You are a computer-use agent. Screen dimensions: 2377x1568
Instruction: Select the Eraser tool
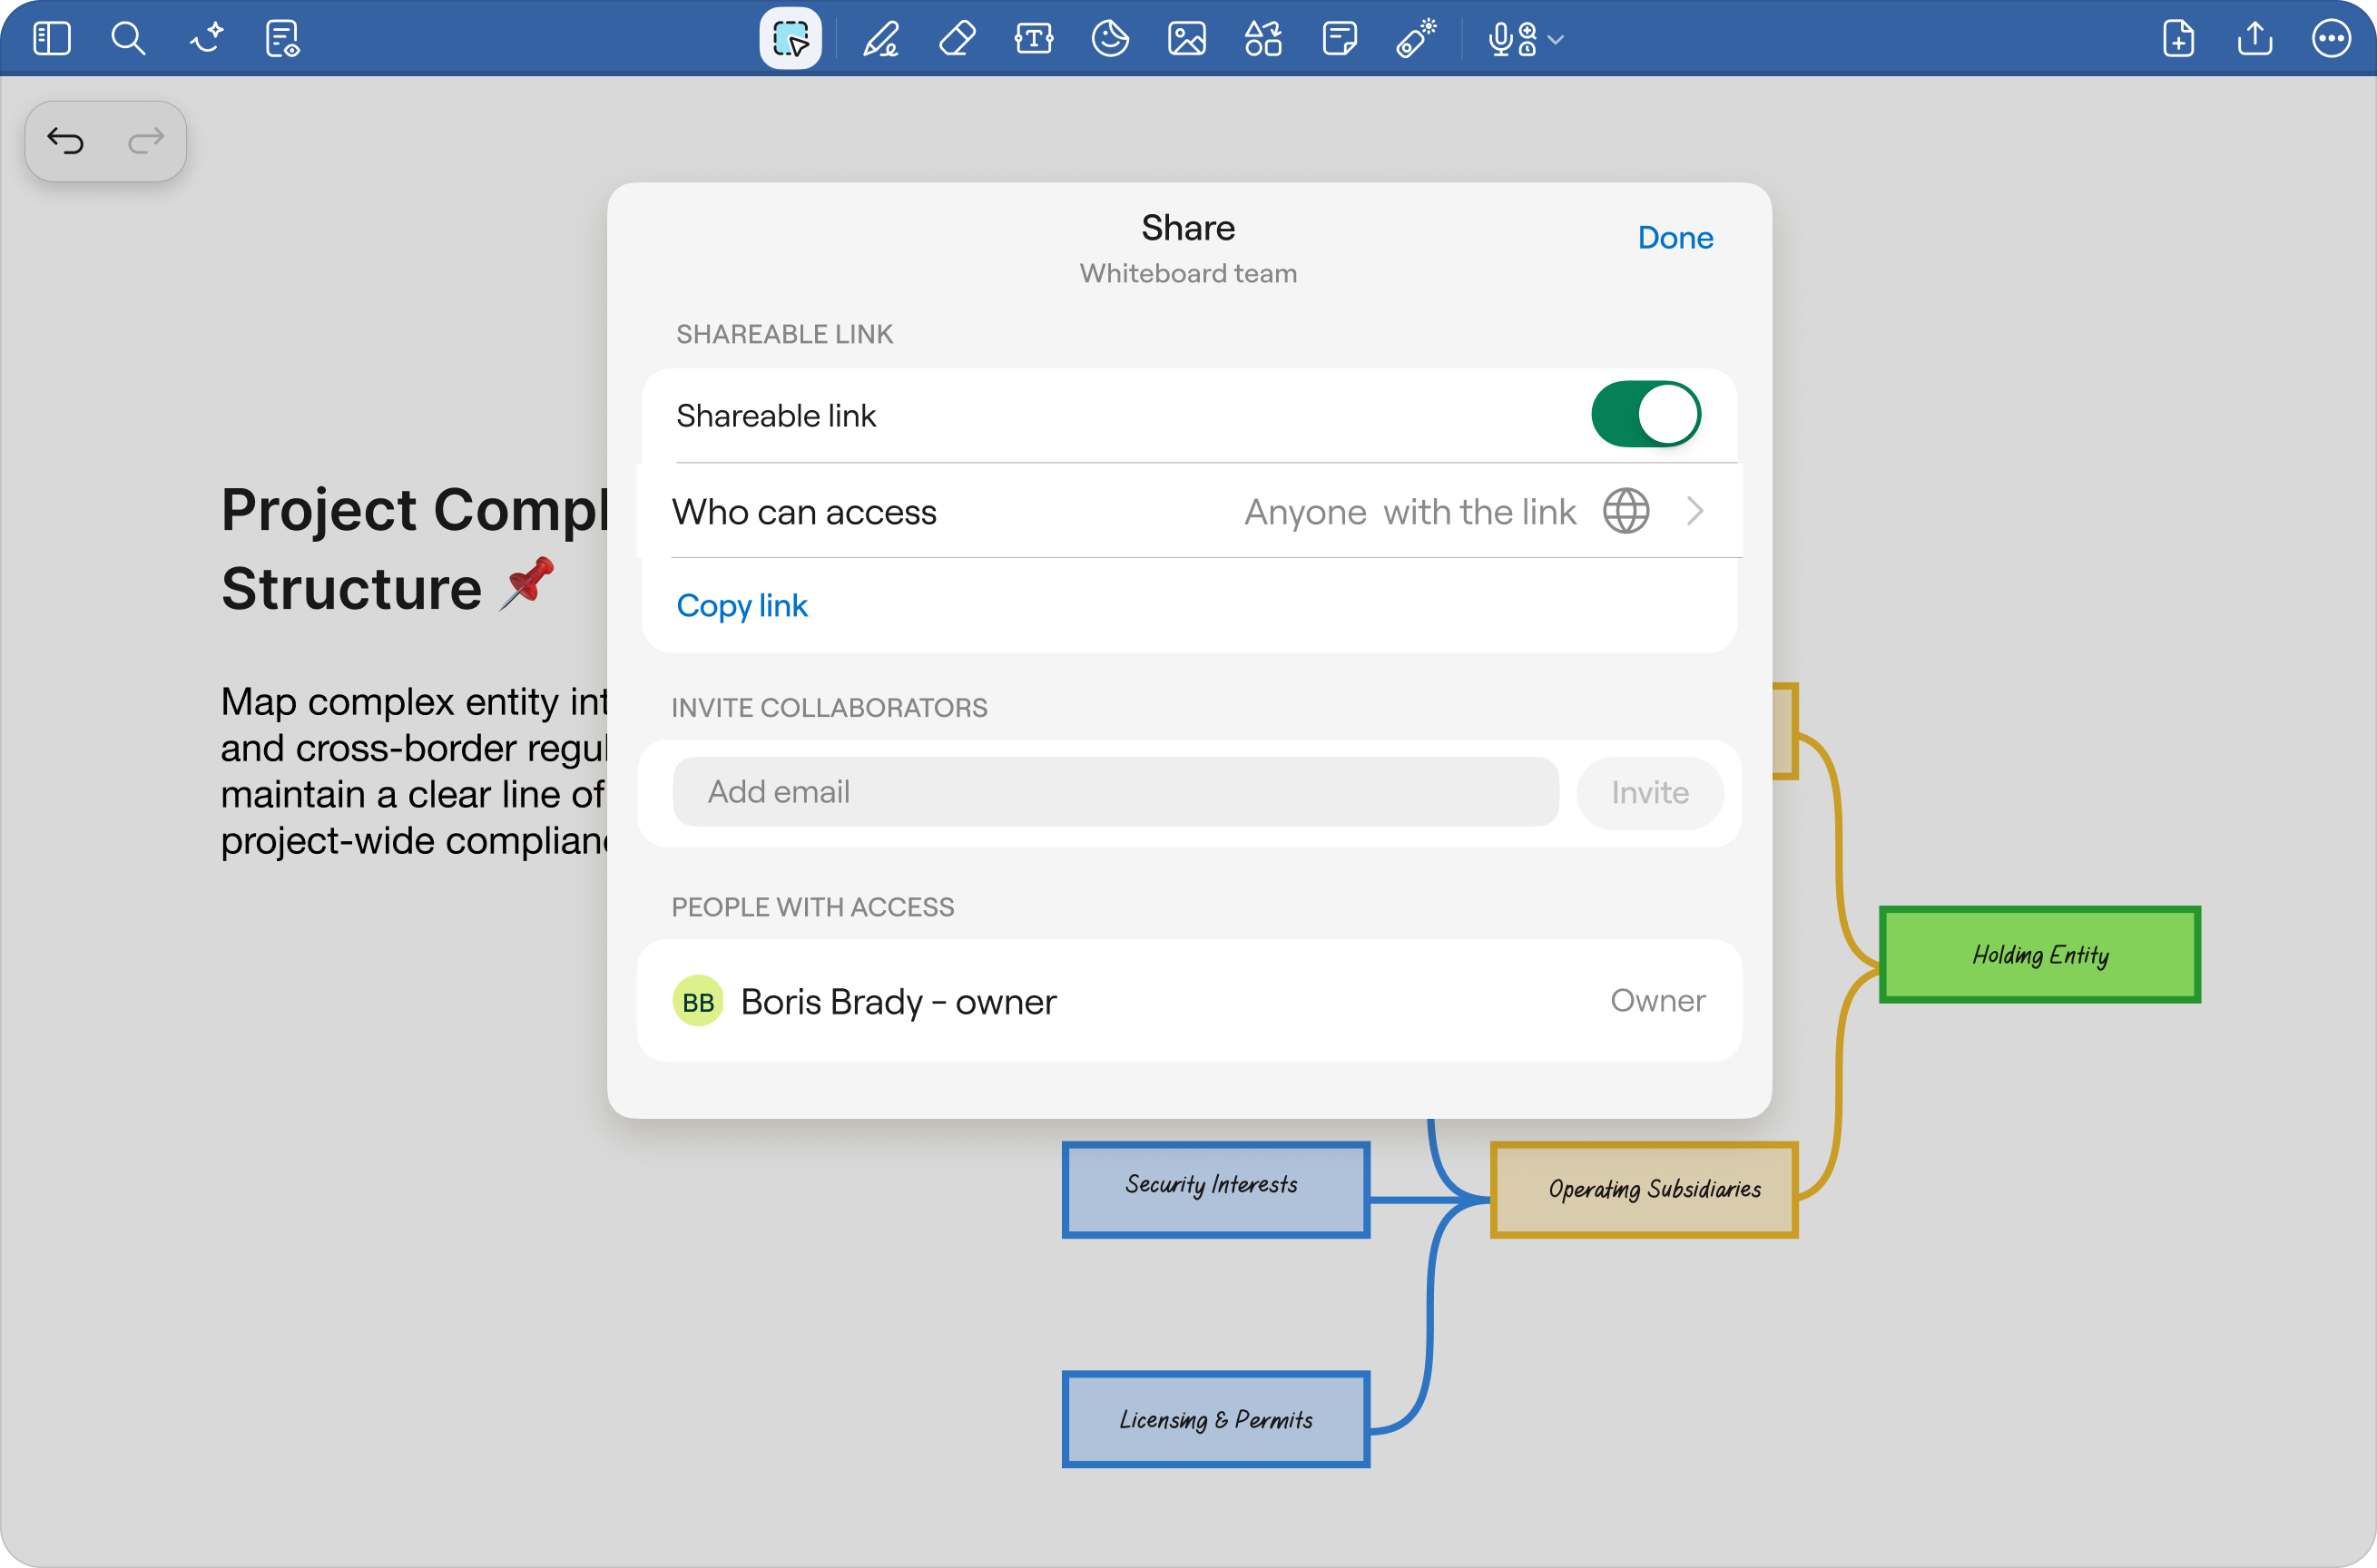[957, 39]
